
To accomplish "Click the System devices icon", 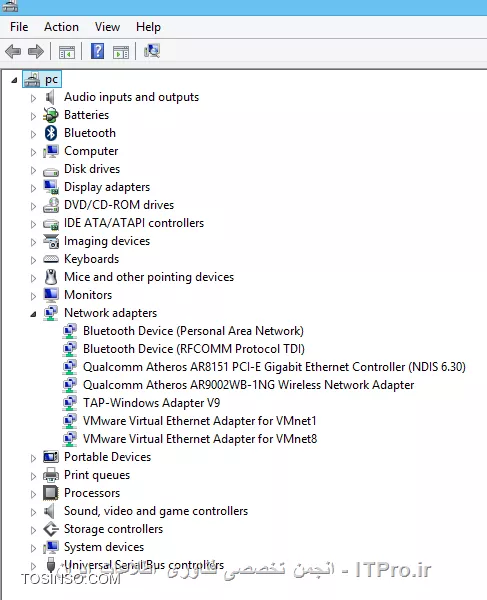I will tap(50, 547).
